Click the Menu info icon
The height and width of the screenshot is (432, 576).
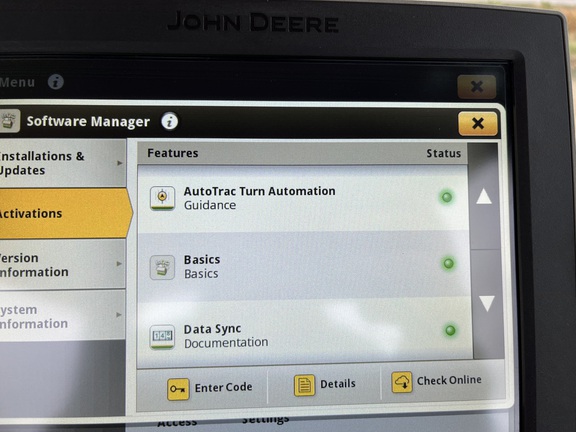coord(56,82)
